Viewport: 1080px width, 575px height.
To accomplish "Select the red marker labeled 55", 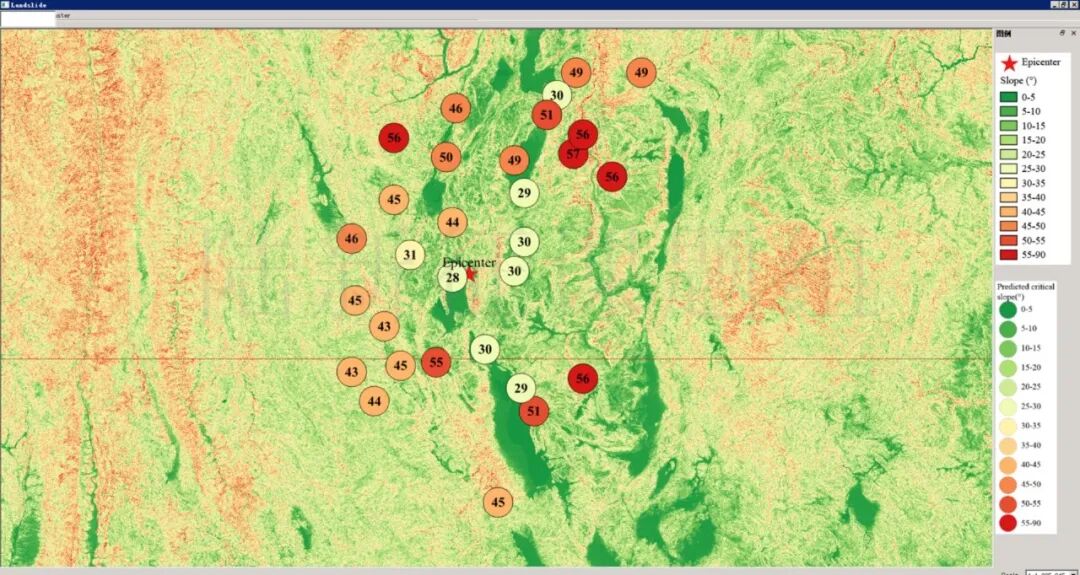I will point(436,362).
